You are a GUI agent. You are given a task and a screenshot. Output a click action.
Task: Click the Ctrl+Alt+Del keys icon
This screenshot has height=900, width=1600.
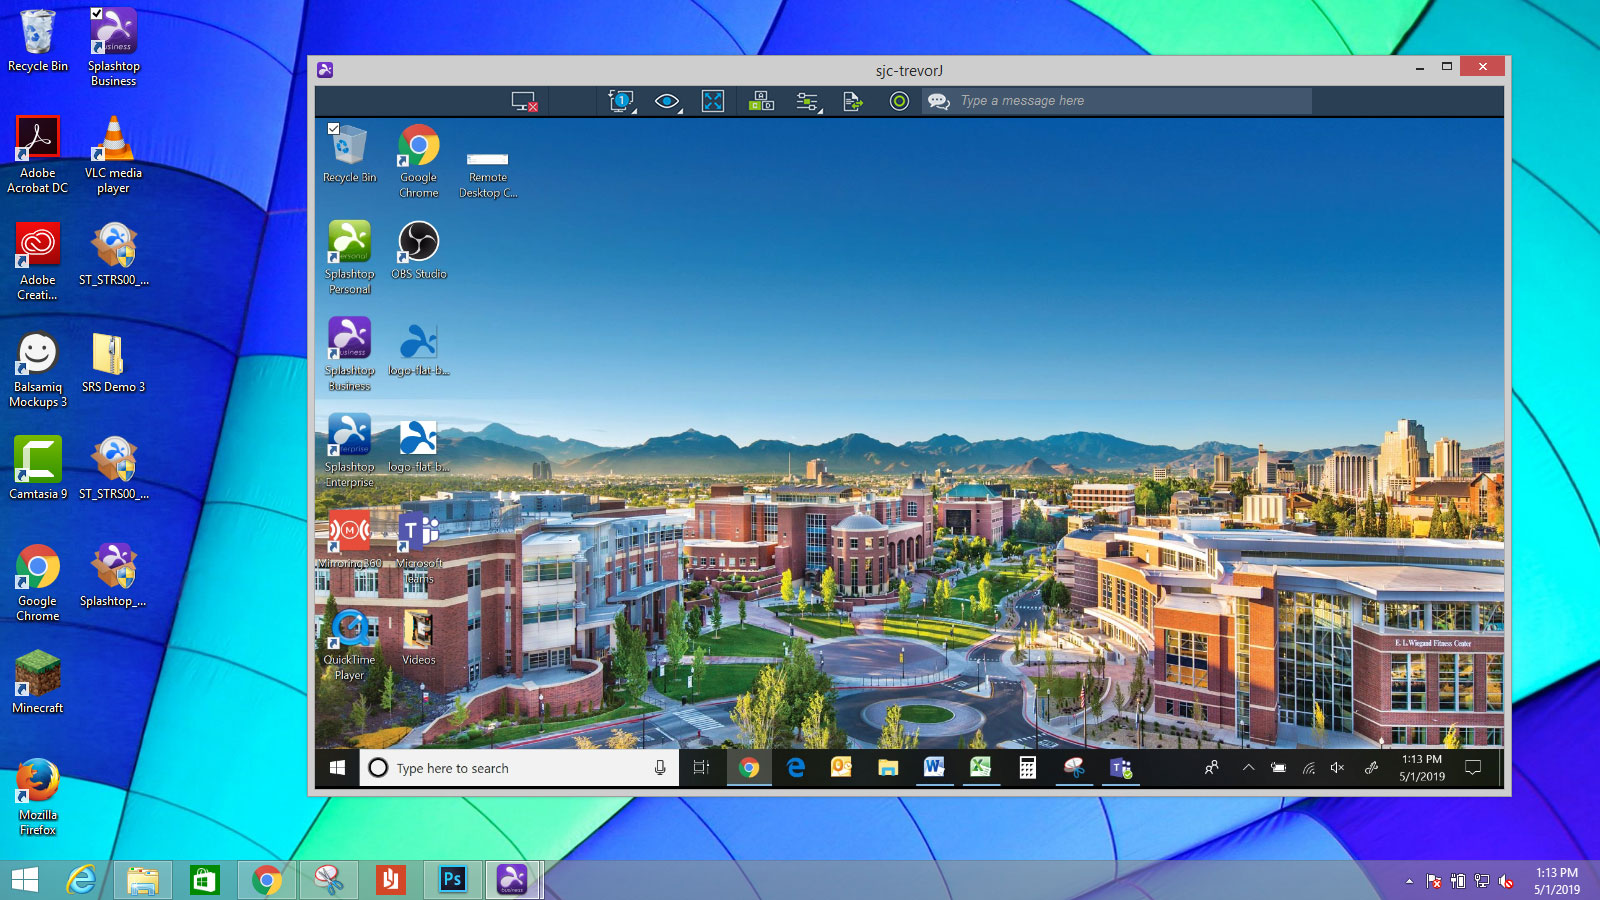tap(761, 101)
